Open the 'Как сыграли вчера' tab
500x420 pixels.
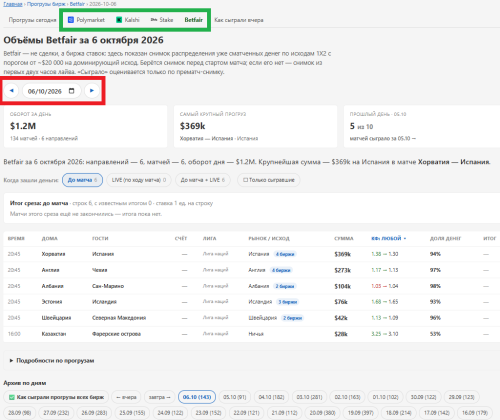[x=239, y=20]
